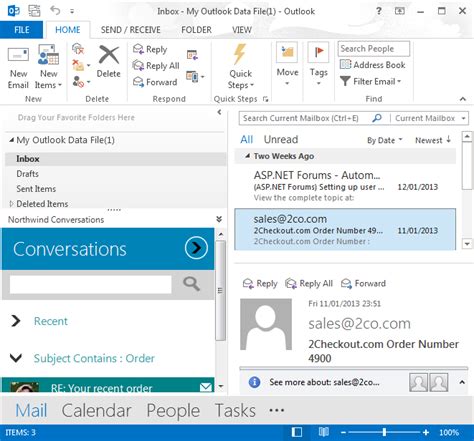Open the Tags flag menu
Screen dimensions: 474x441
pyautogui.click(x=318, y=65)
